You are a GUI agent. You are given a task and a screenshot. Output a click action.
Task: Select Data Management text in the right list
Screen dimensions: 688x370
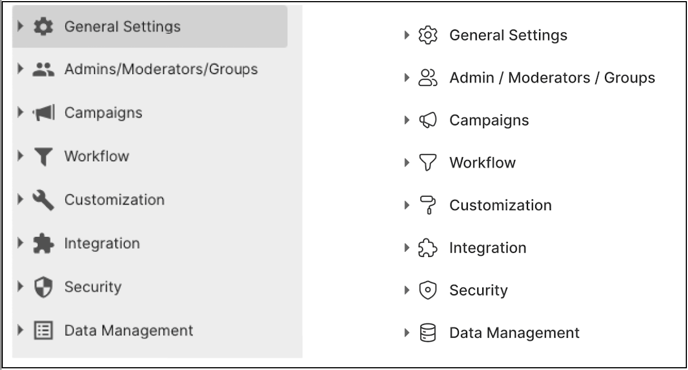pos(514,333)
